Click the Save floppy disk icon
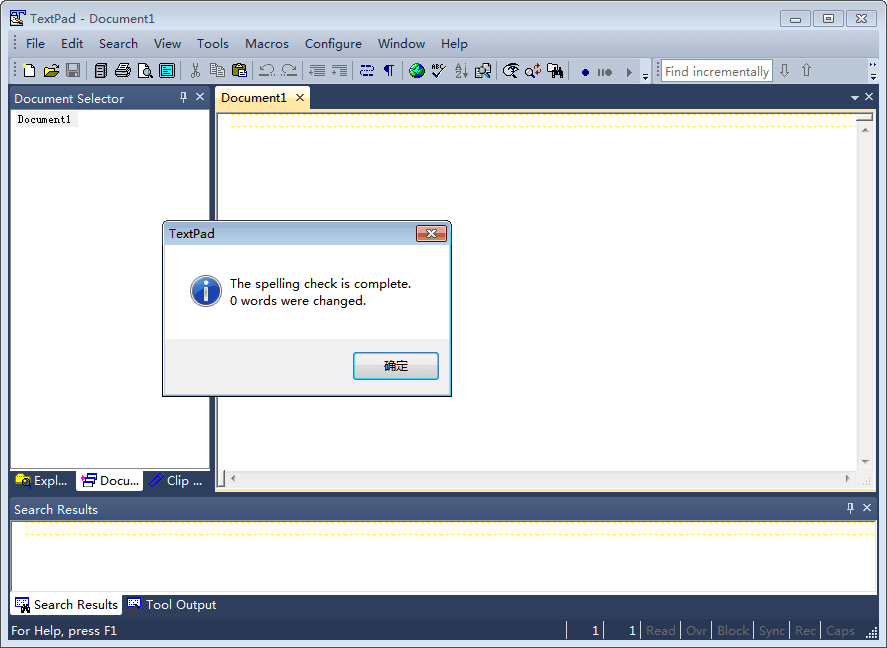 pos(73,71)
